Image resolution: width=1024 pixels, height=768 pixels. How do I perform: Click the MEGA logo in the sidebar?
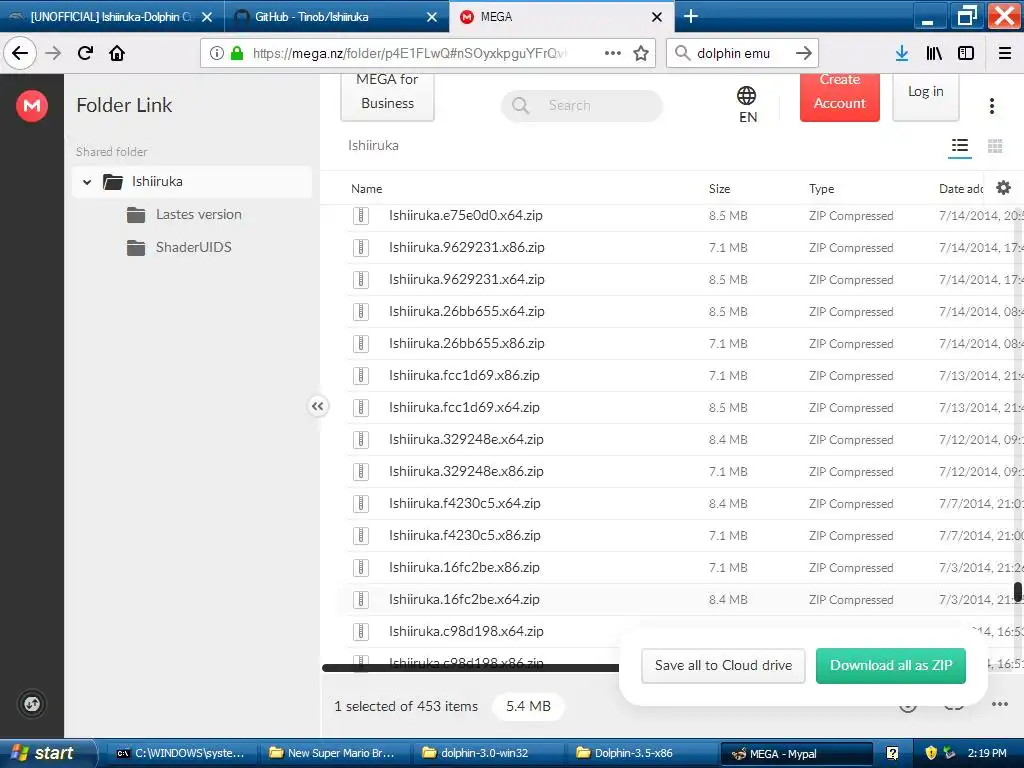(32, 105)
